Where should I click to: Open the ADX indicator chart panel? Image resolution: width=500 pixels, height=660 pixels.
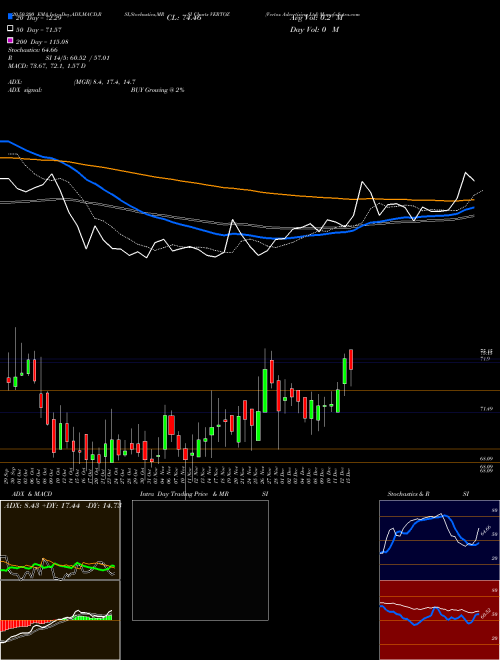(x=60, y=540)
